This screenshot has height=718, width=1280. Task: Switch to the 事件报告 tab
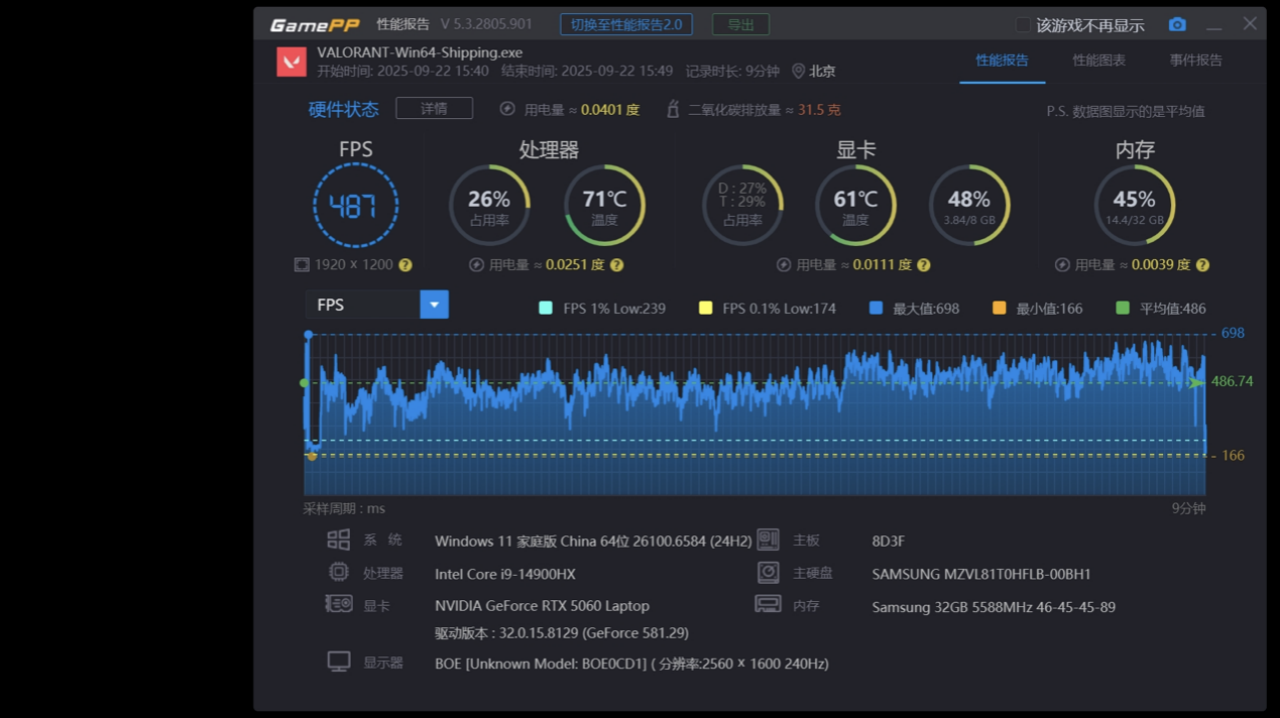click(x=1196, y=60)
